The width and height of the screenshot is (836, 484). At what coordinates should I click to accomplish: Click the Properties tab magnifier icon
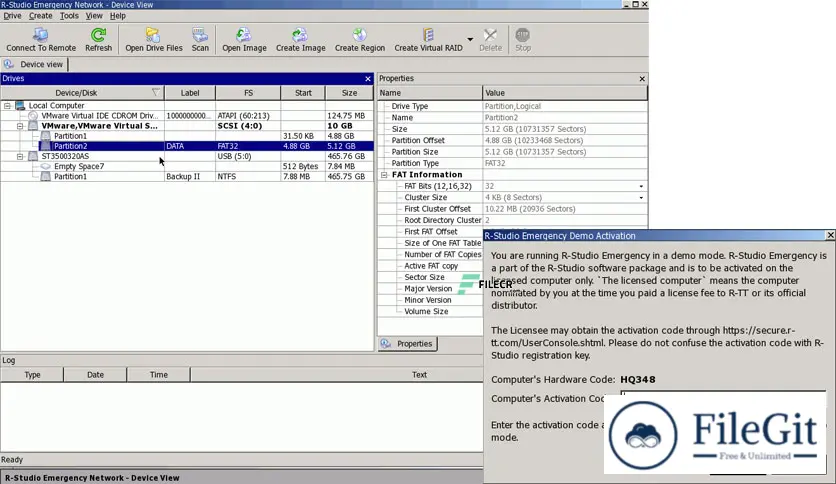point(385,344)
